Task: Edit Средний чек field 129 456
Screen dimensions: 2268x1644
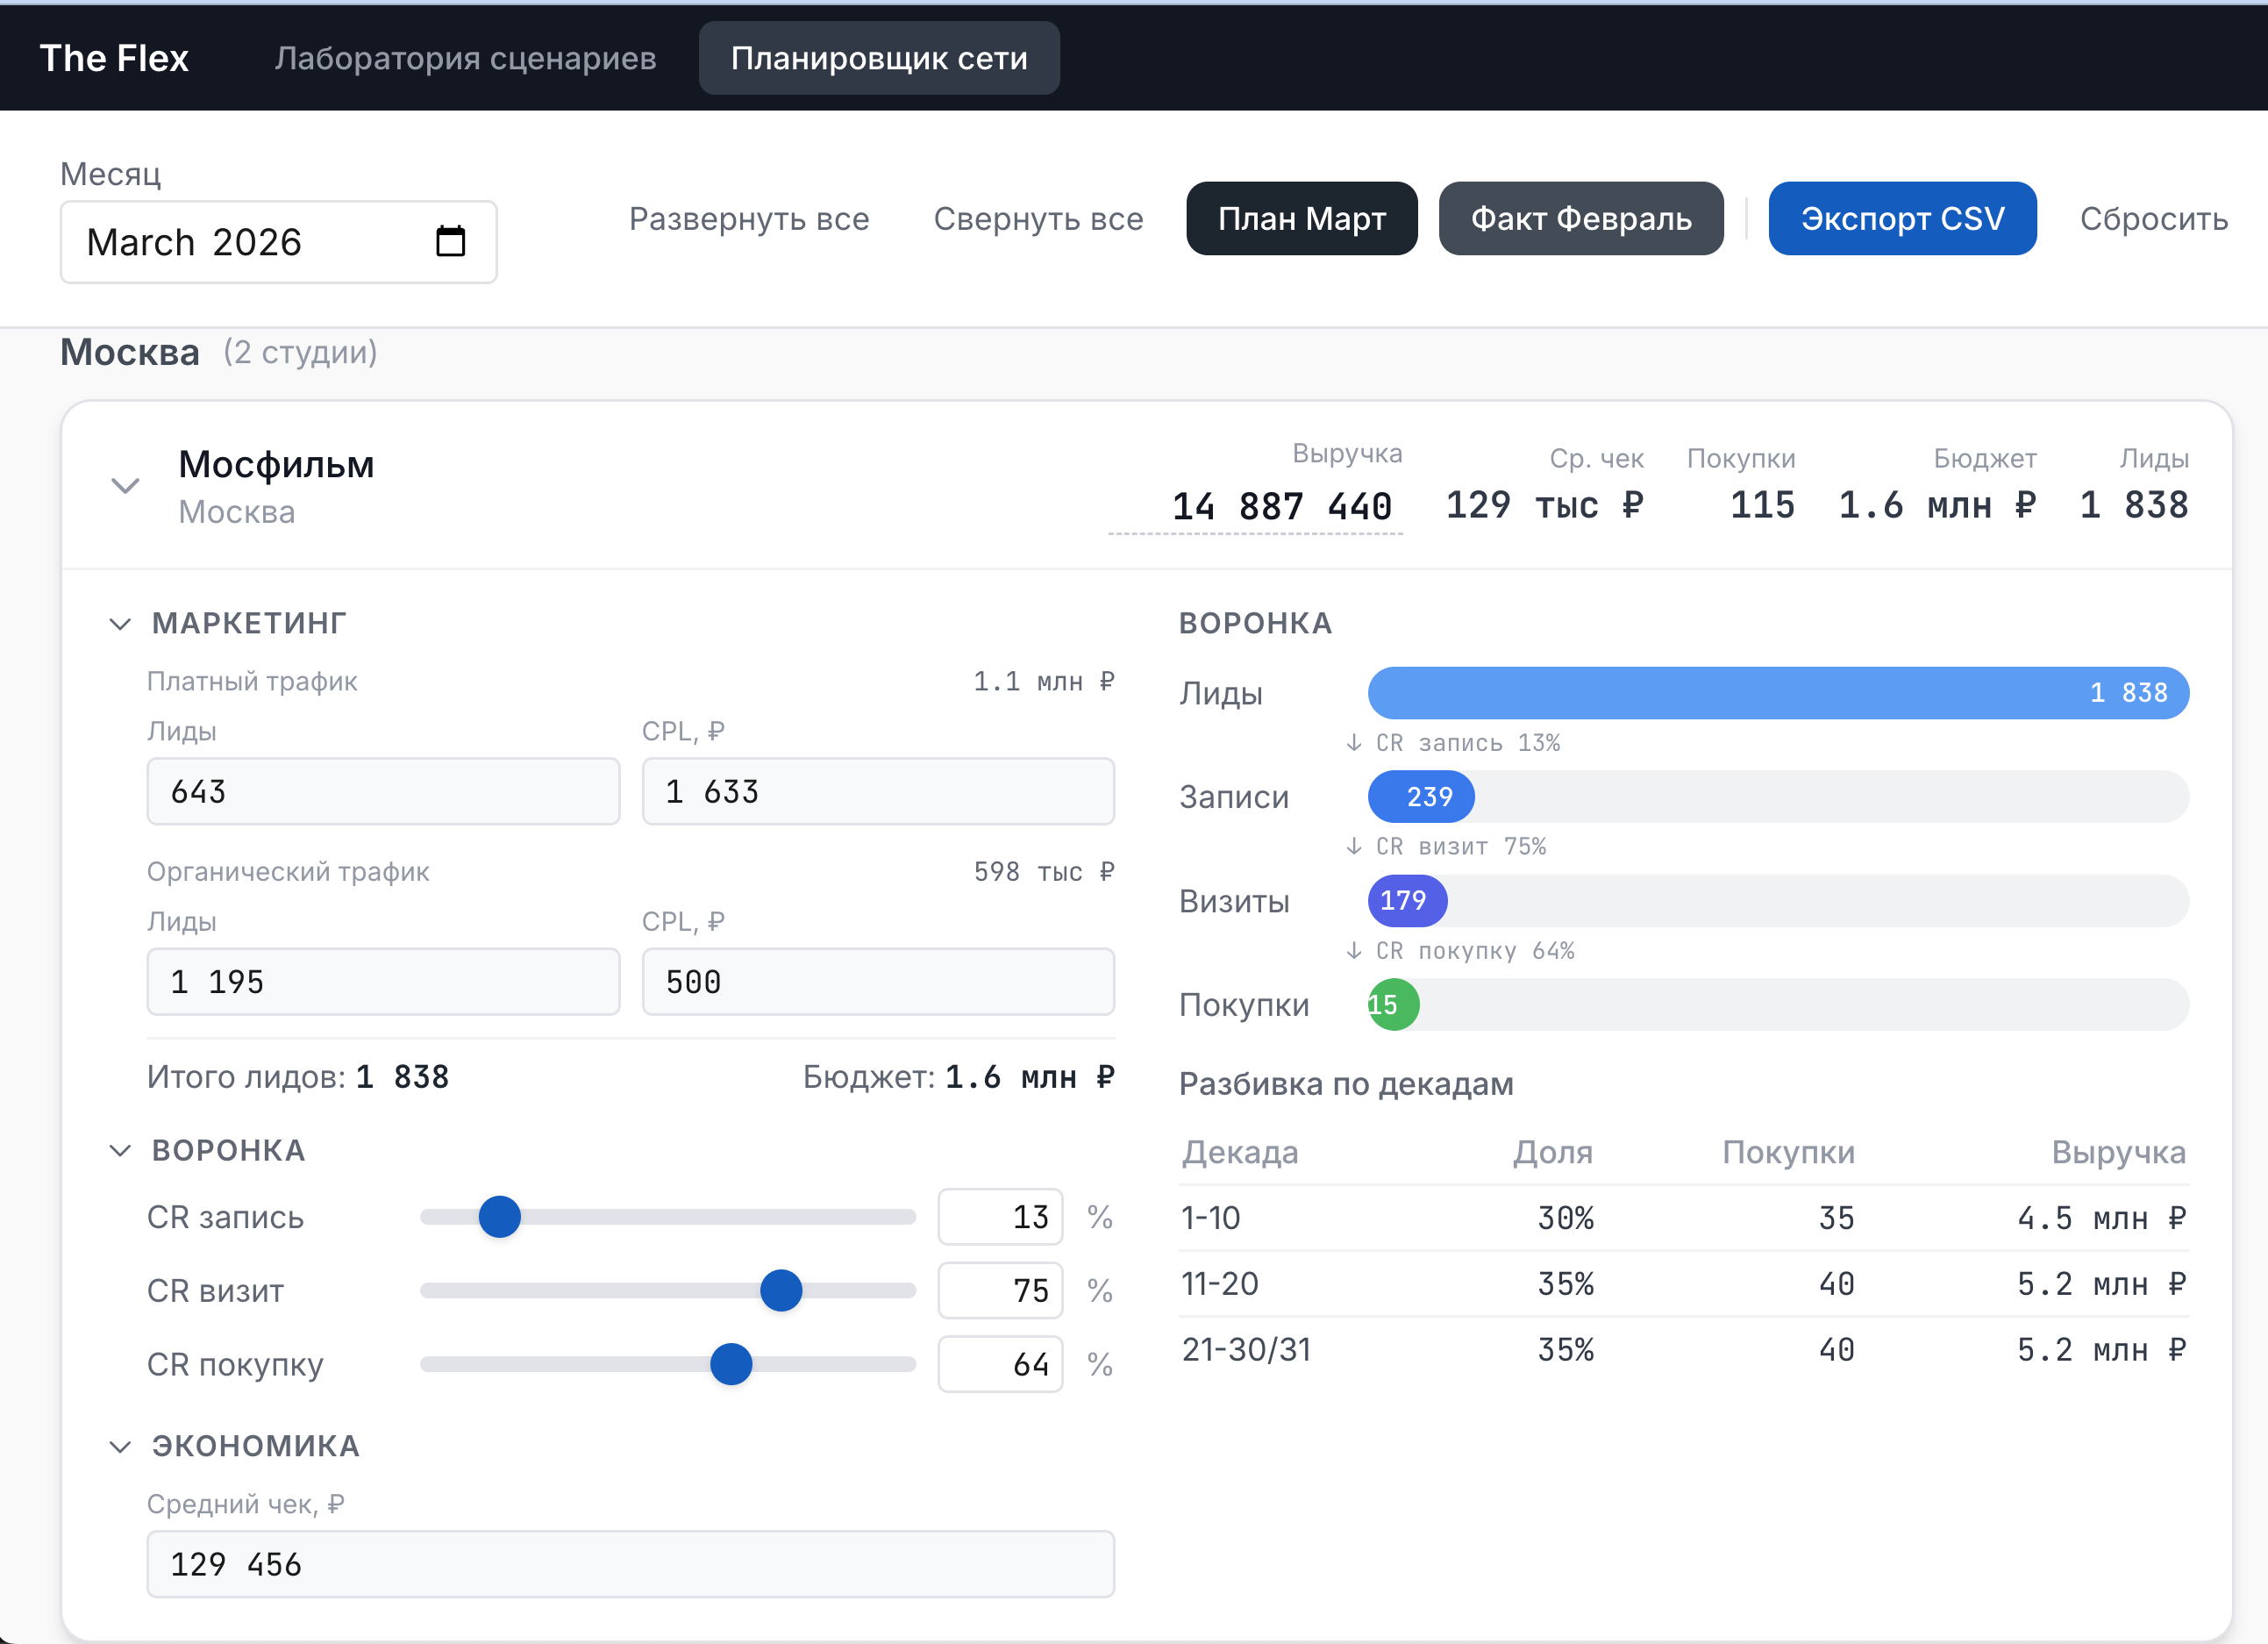Action: (x=631, y=1564)
